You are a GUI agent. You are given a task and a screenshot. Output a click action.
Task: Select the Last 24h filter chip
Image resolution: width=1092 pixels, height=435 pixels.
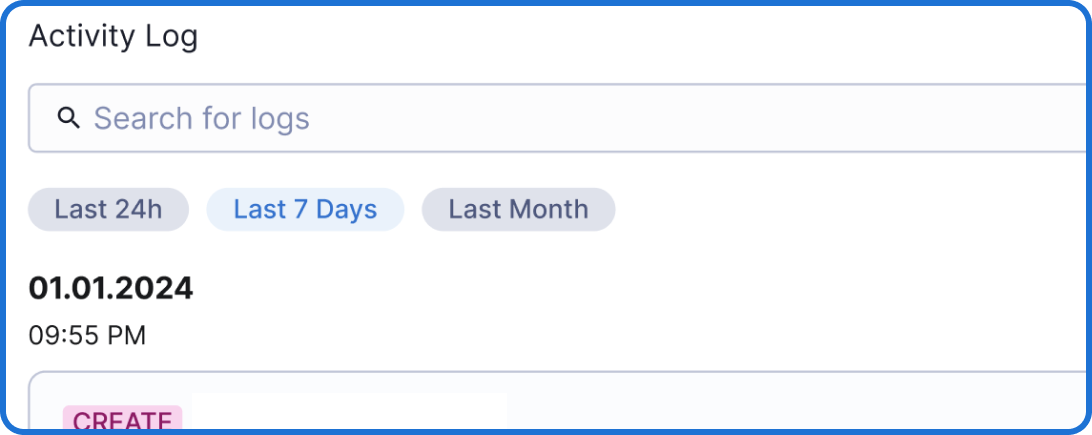[x=108, y=210]
